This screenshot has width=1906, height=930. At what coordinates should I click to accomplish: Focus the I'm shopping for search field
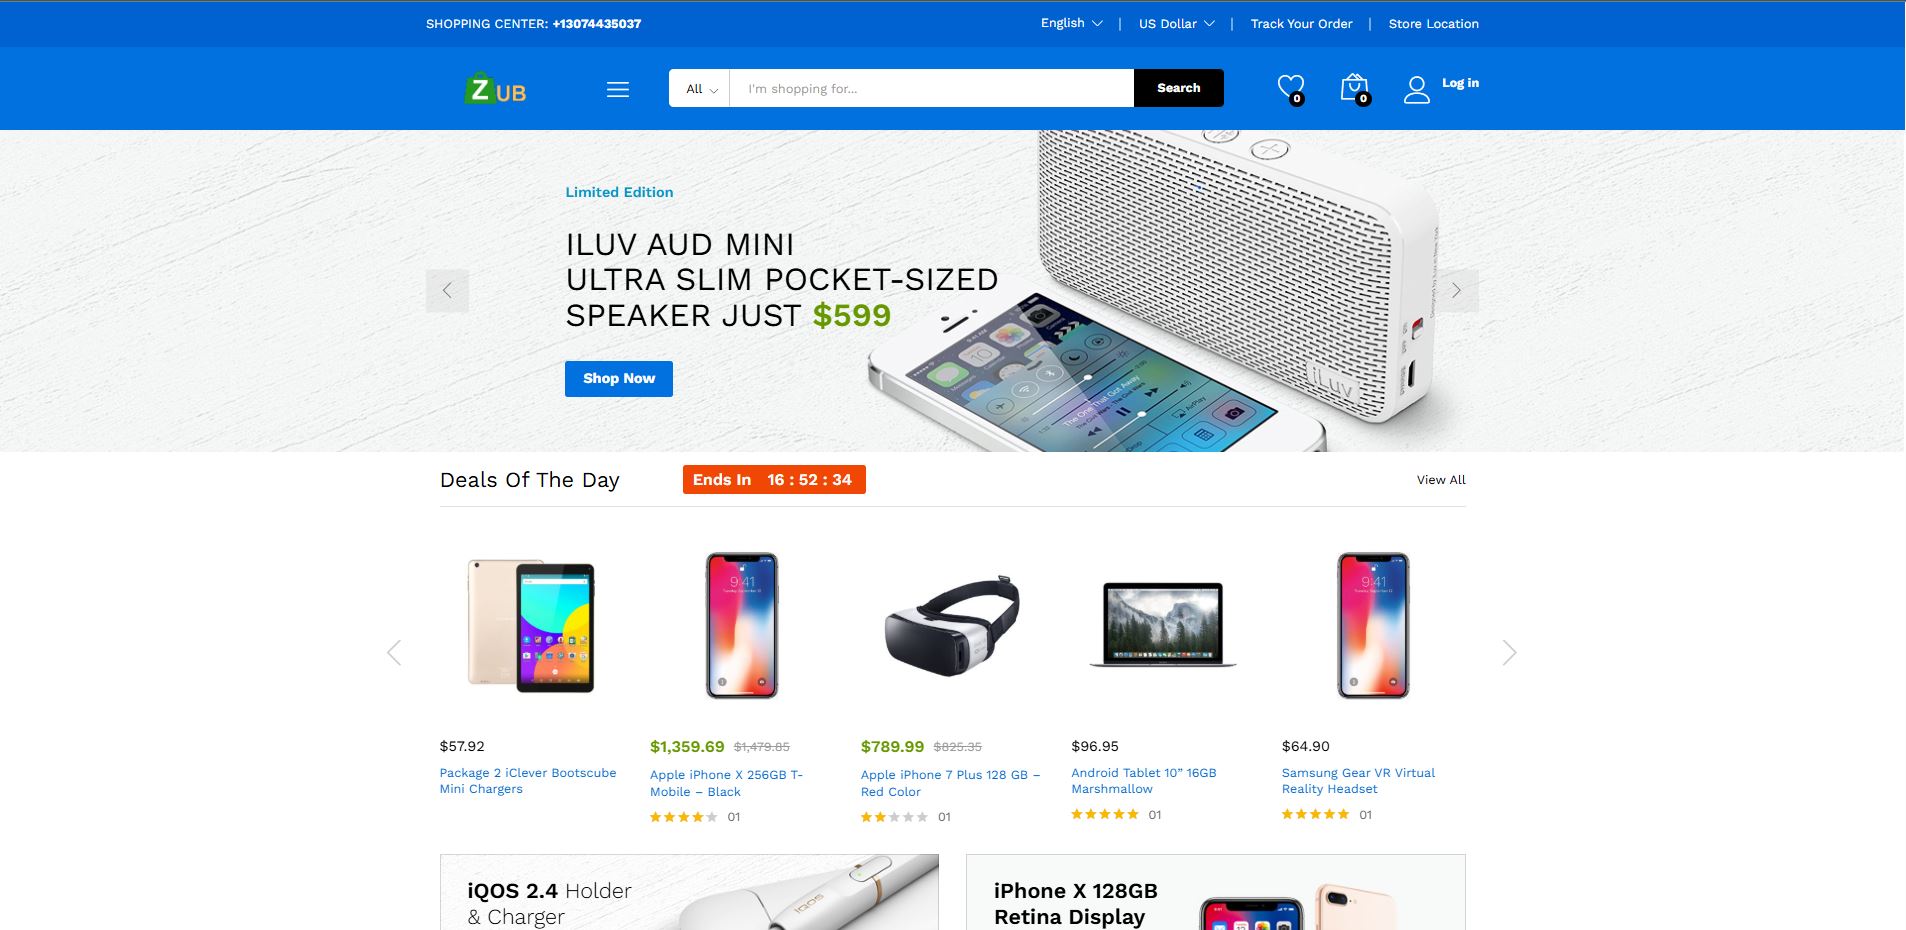(932, 88)
